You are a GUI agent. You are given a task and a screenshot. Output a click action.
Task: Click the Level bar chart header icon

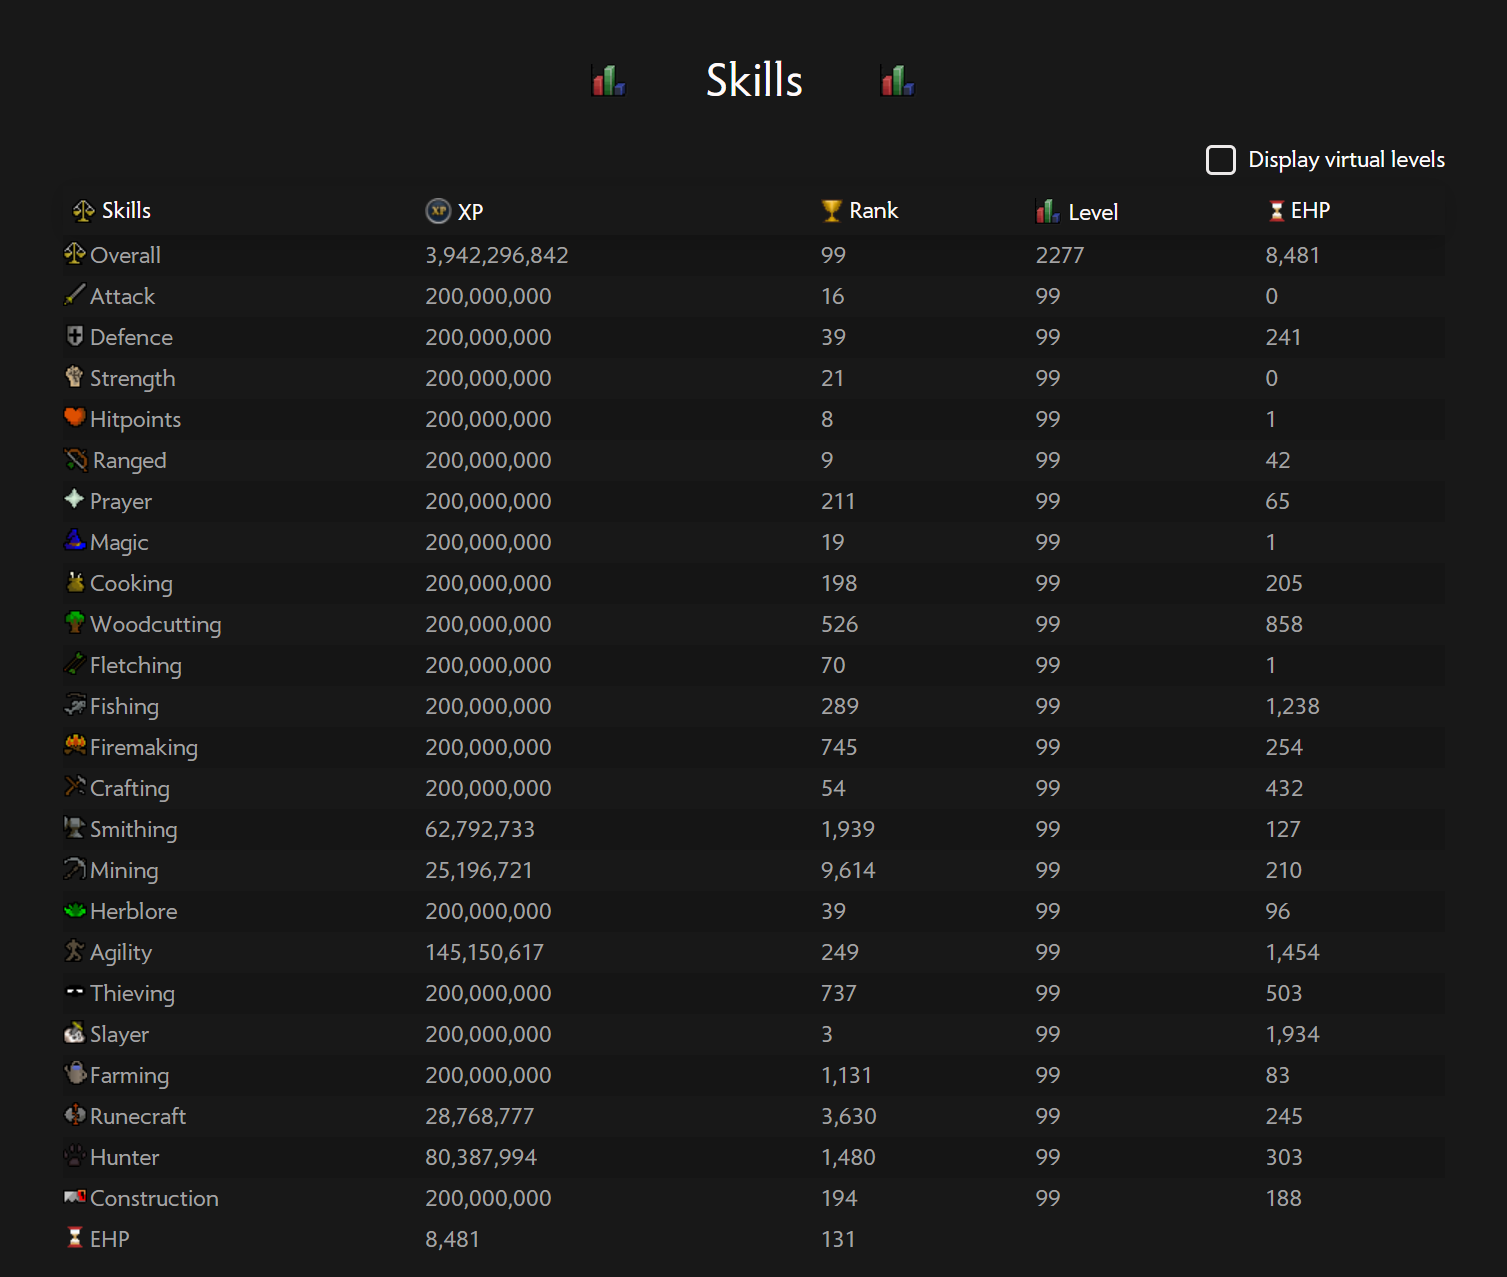pos(1048,211)
